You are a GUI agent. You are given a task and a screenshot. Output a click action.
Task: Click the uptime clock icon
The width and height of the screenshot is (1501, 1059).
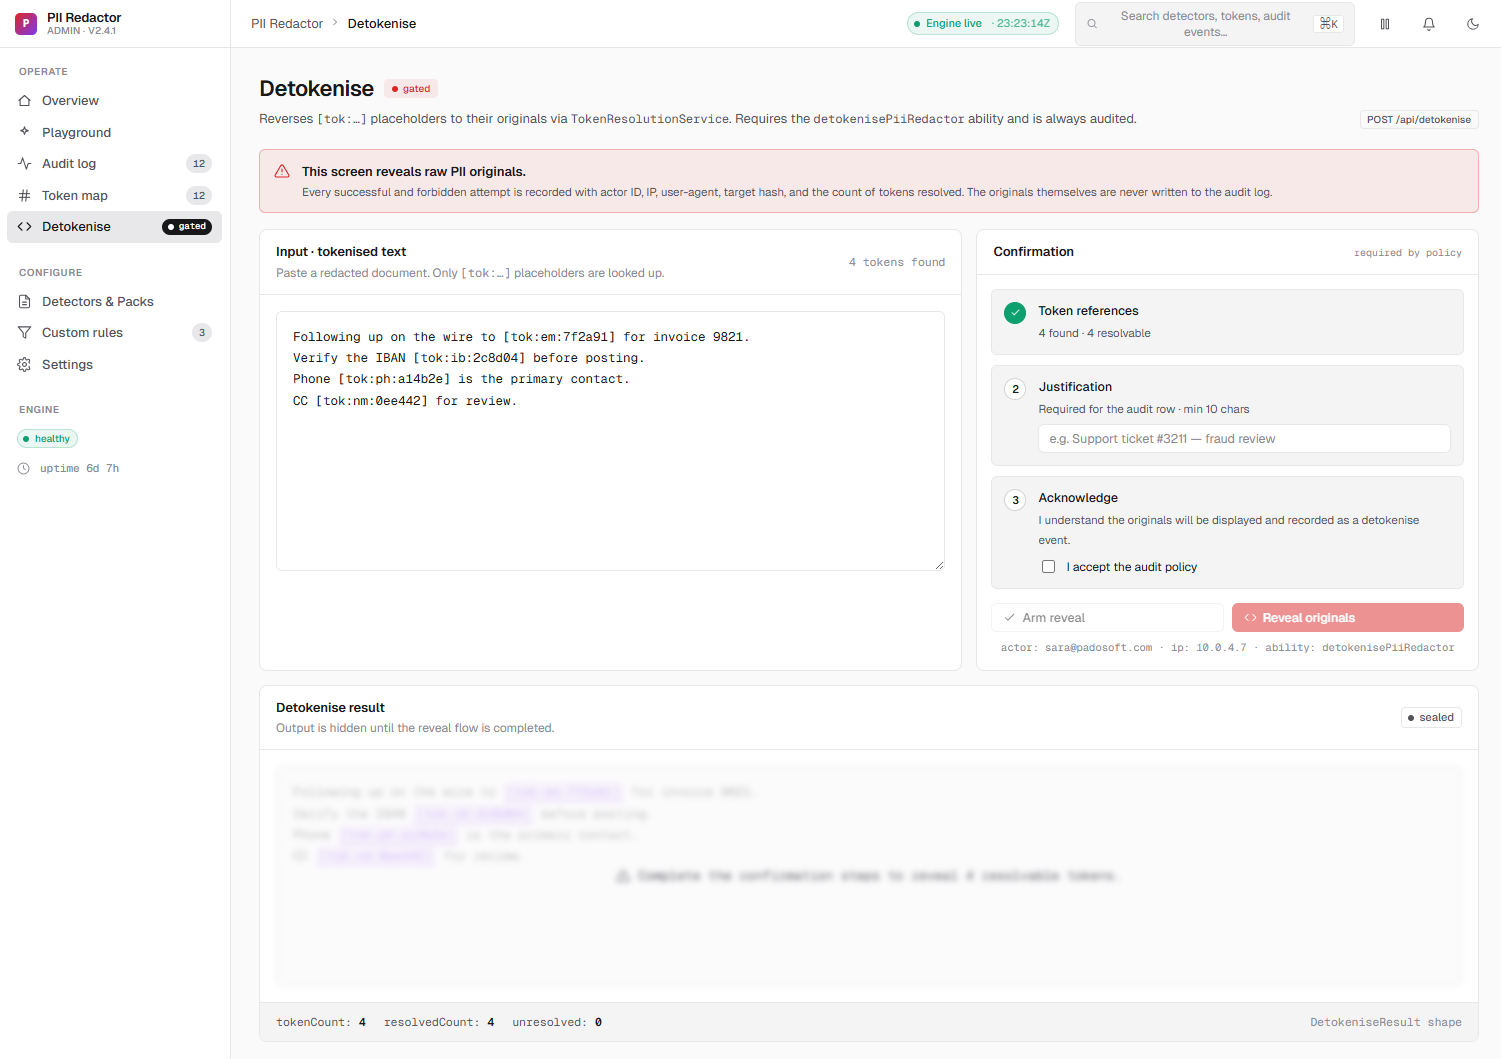24,468
